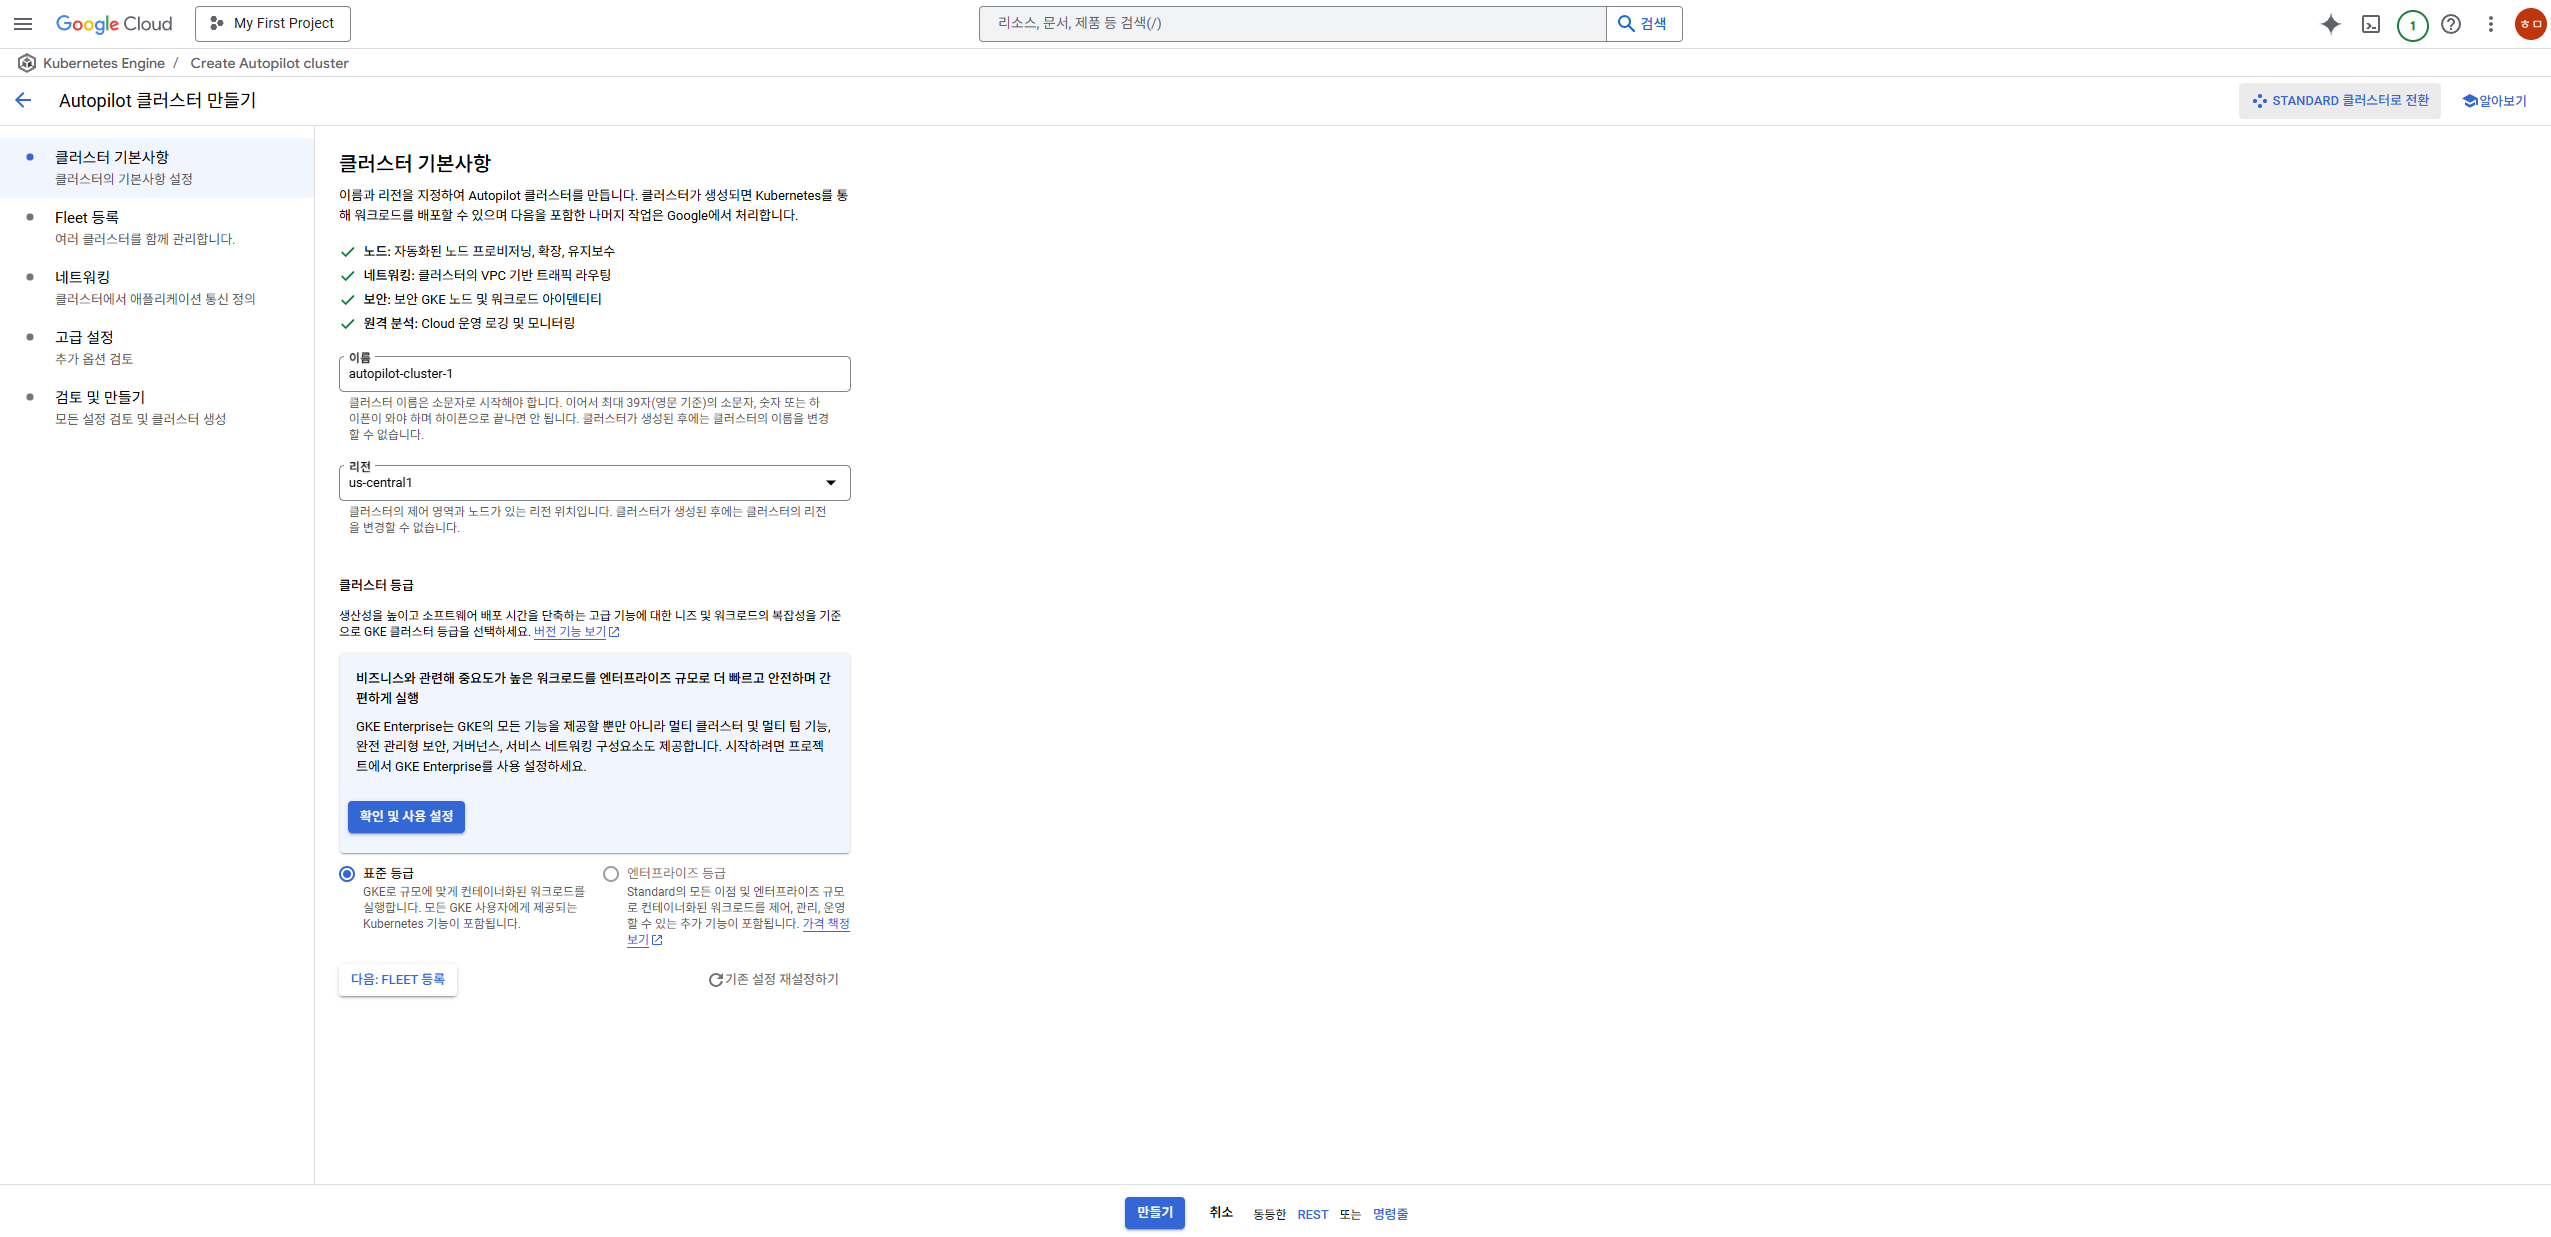Open the hamburger navigation menu

point(23,24)
